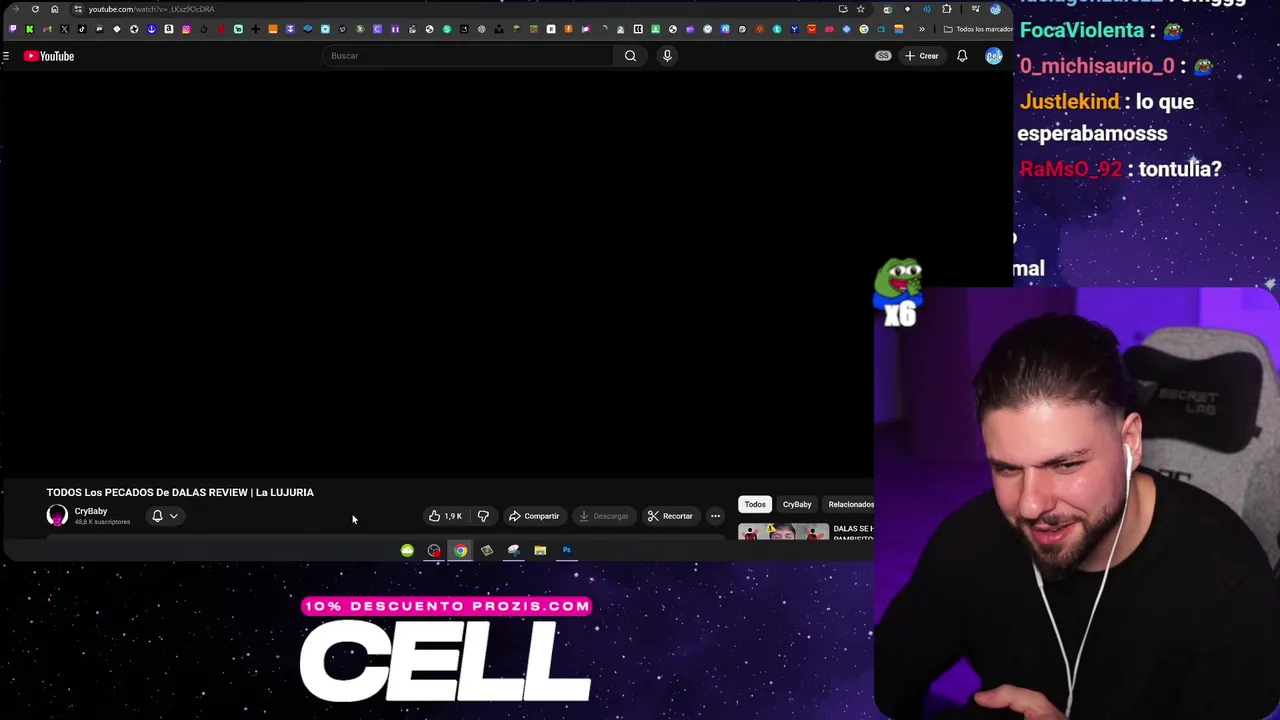Select the Relacionados filter chip
Image resolution: width=1280 pixels, height=720 pixels.
click(x=850, y=504)
